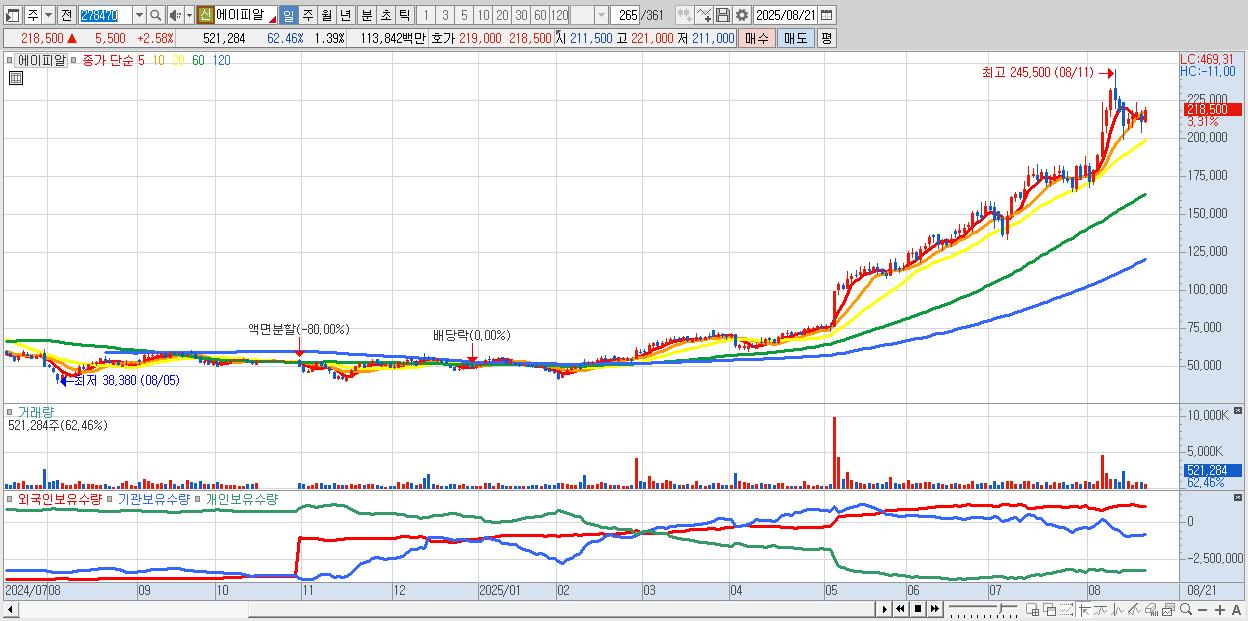Screen dimensions: 1248x621
Task: Select interval 3 tab
Action: click(x=445, y=15)
